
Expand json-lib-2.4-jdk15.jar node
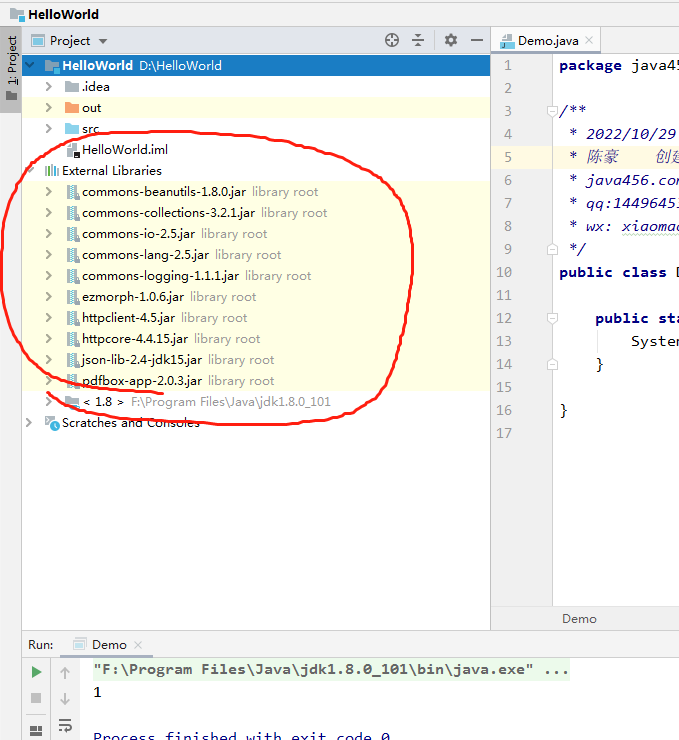coord(49,360)
